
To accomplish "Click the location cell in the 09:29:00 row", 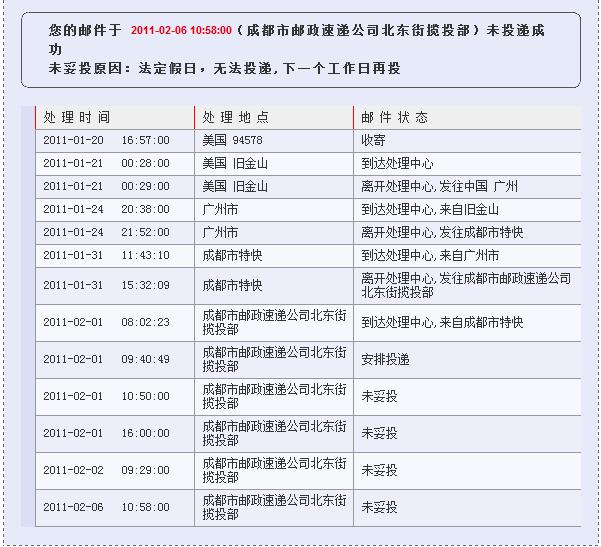I will tap(274, 470).
